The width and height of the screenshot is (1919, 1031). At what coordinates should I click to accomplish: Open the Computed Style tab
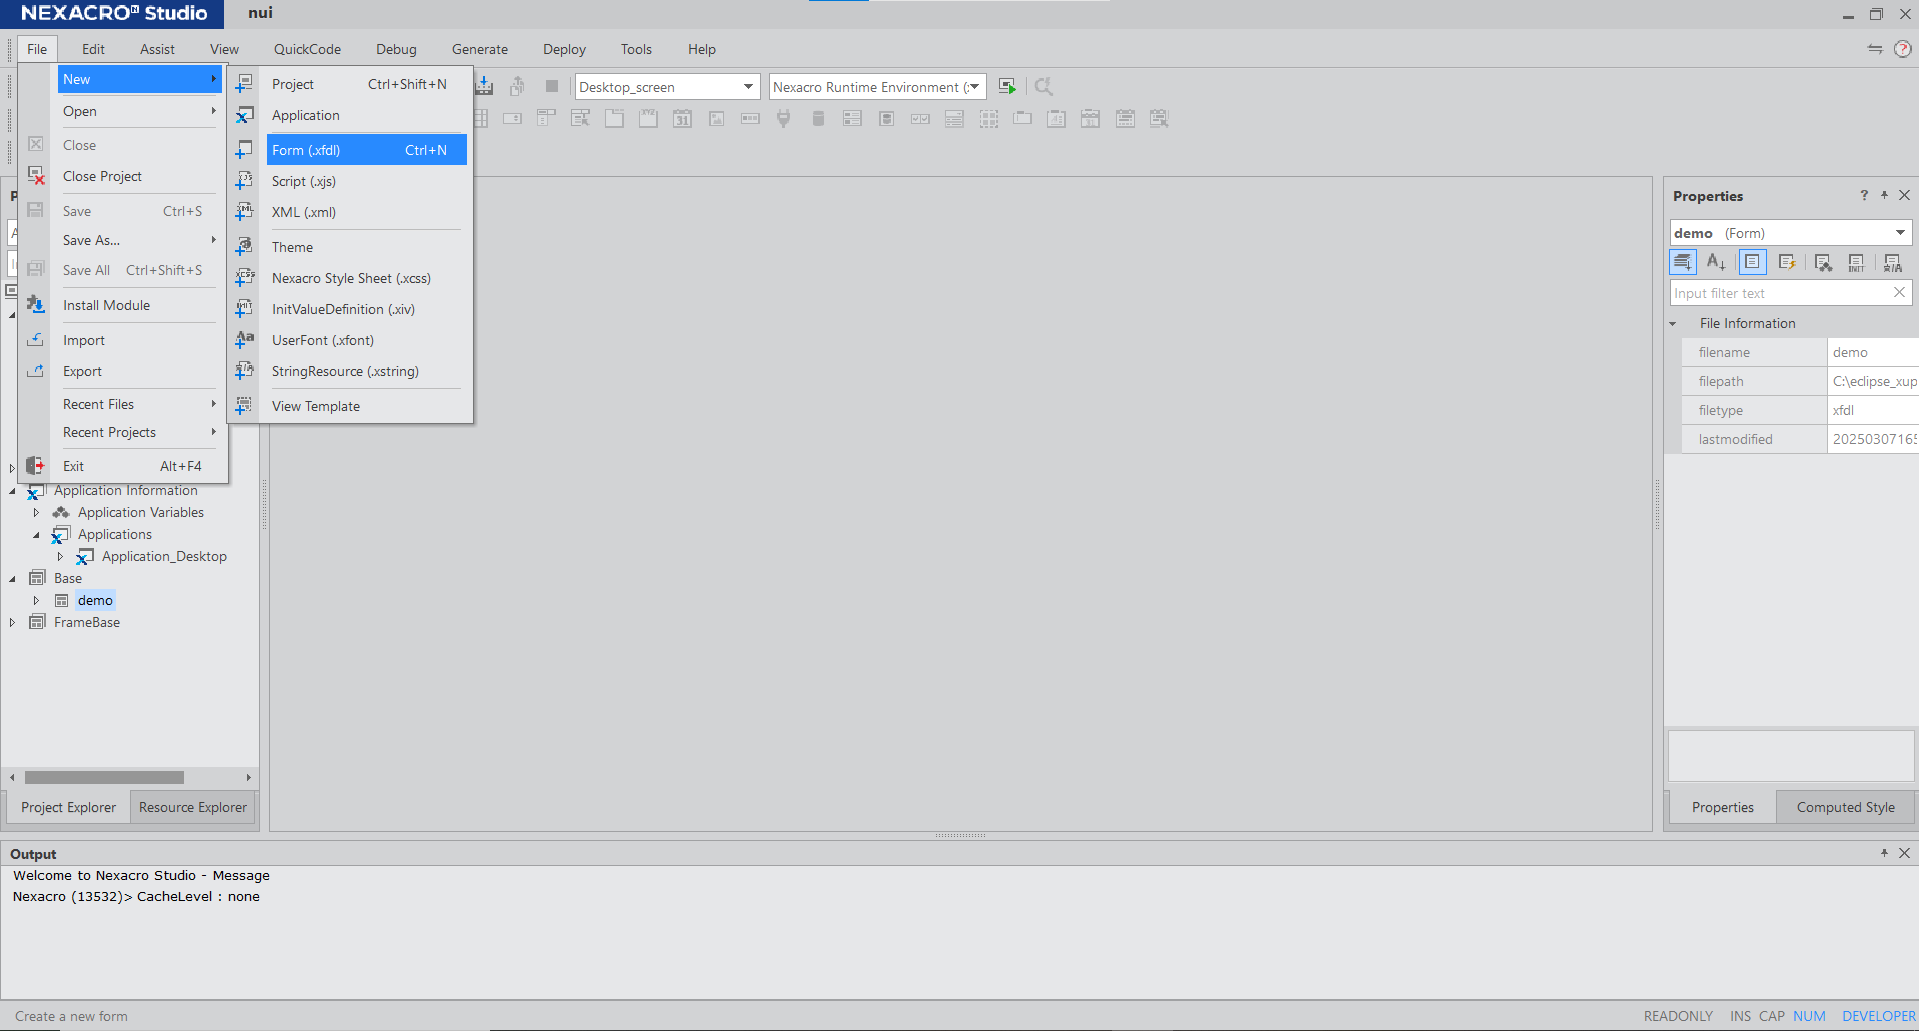[1845, 807]
